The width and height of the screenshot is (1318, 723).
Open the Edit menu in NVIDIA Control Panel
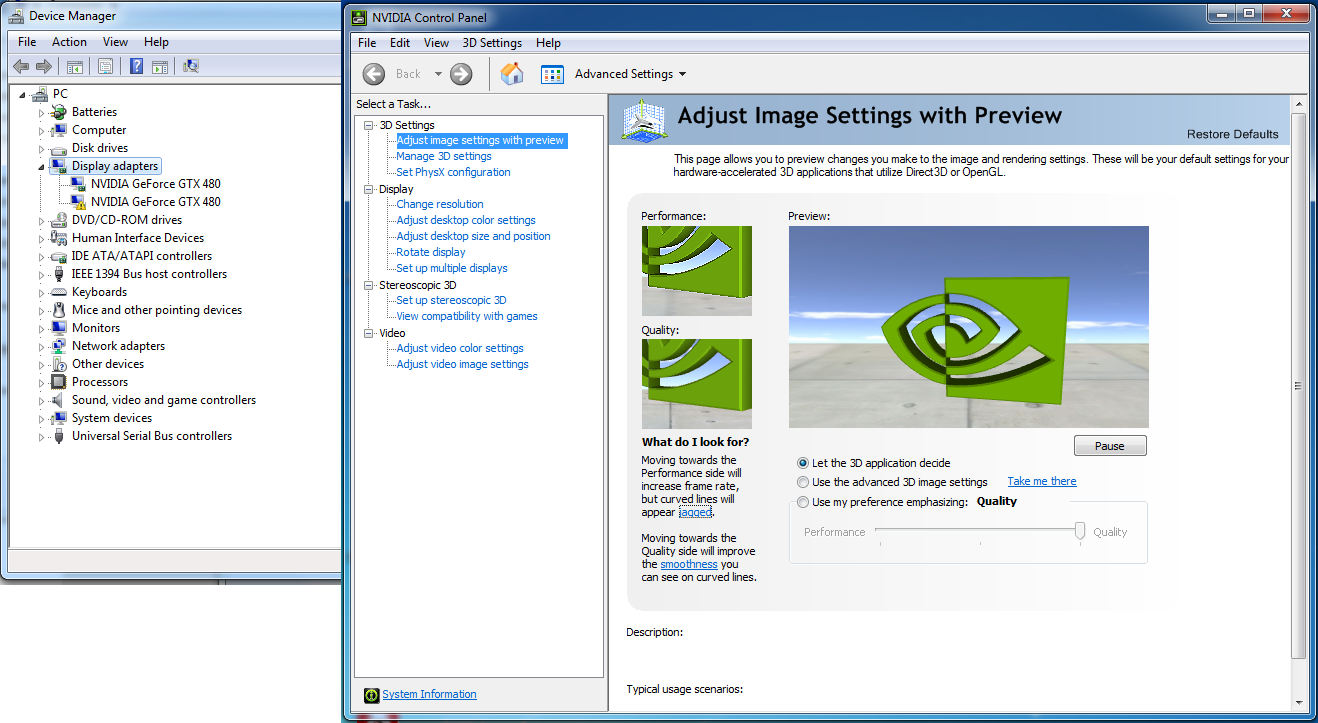[400, 43]
